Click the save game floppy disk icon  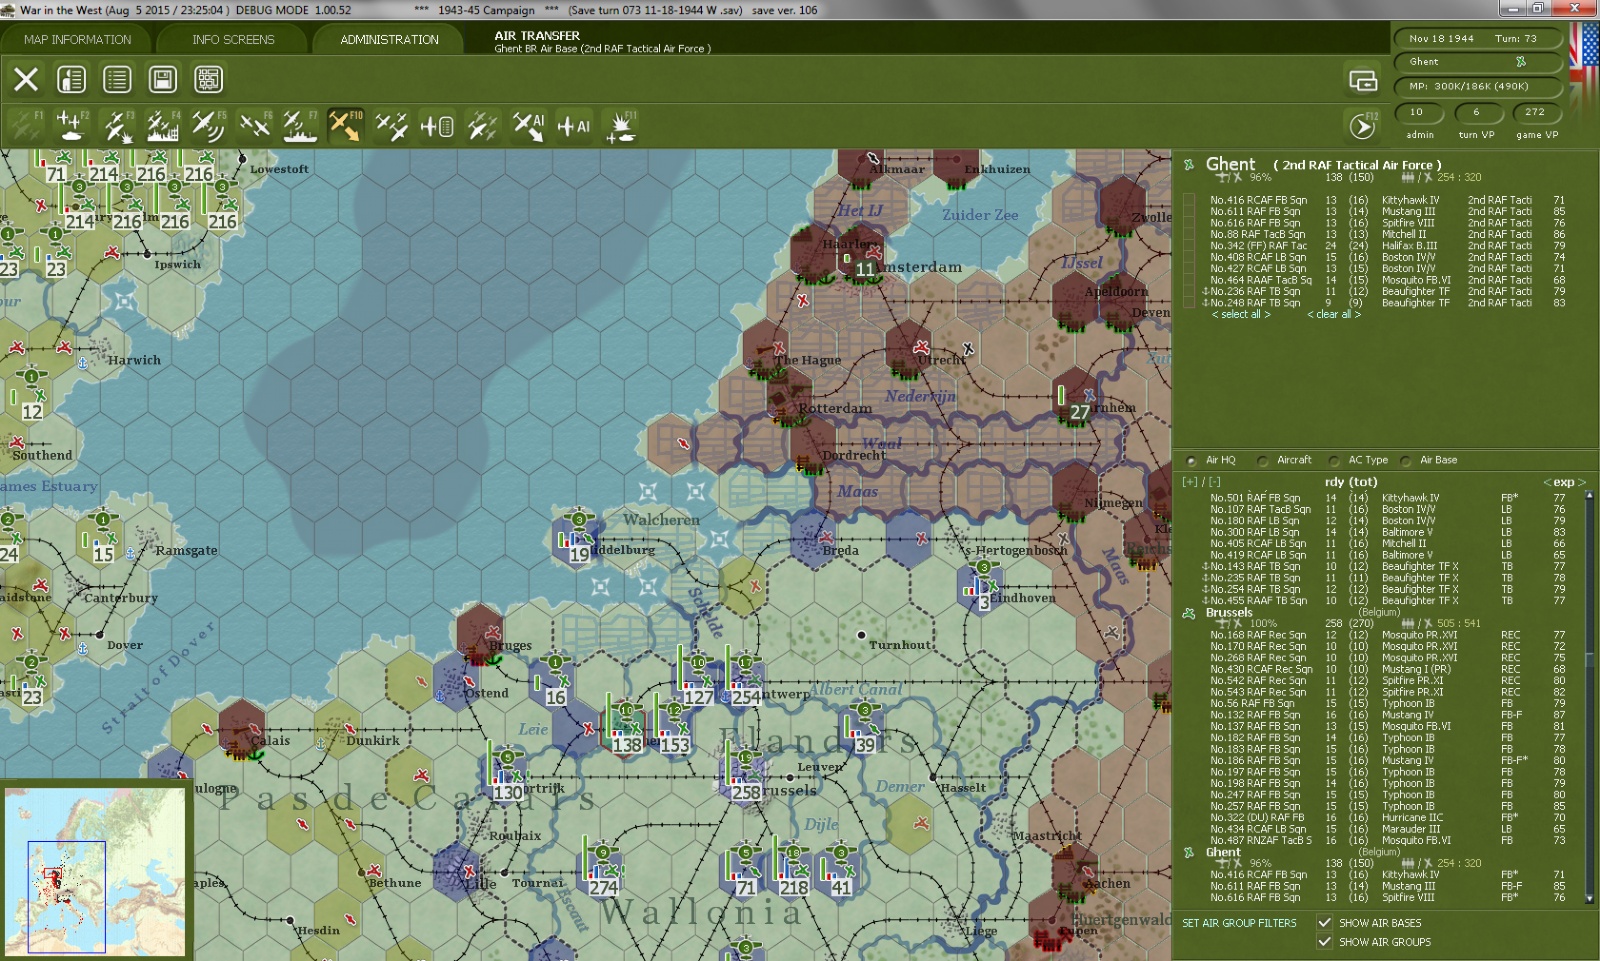(x=162, y=79)
